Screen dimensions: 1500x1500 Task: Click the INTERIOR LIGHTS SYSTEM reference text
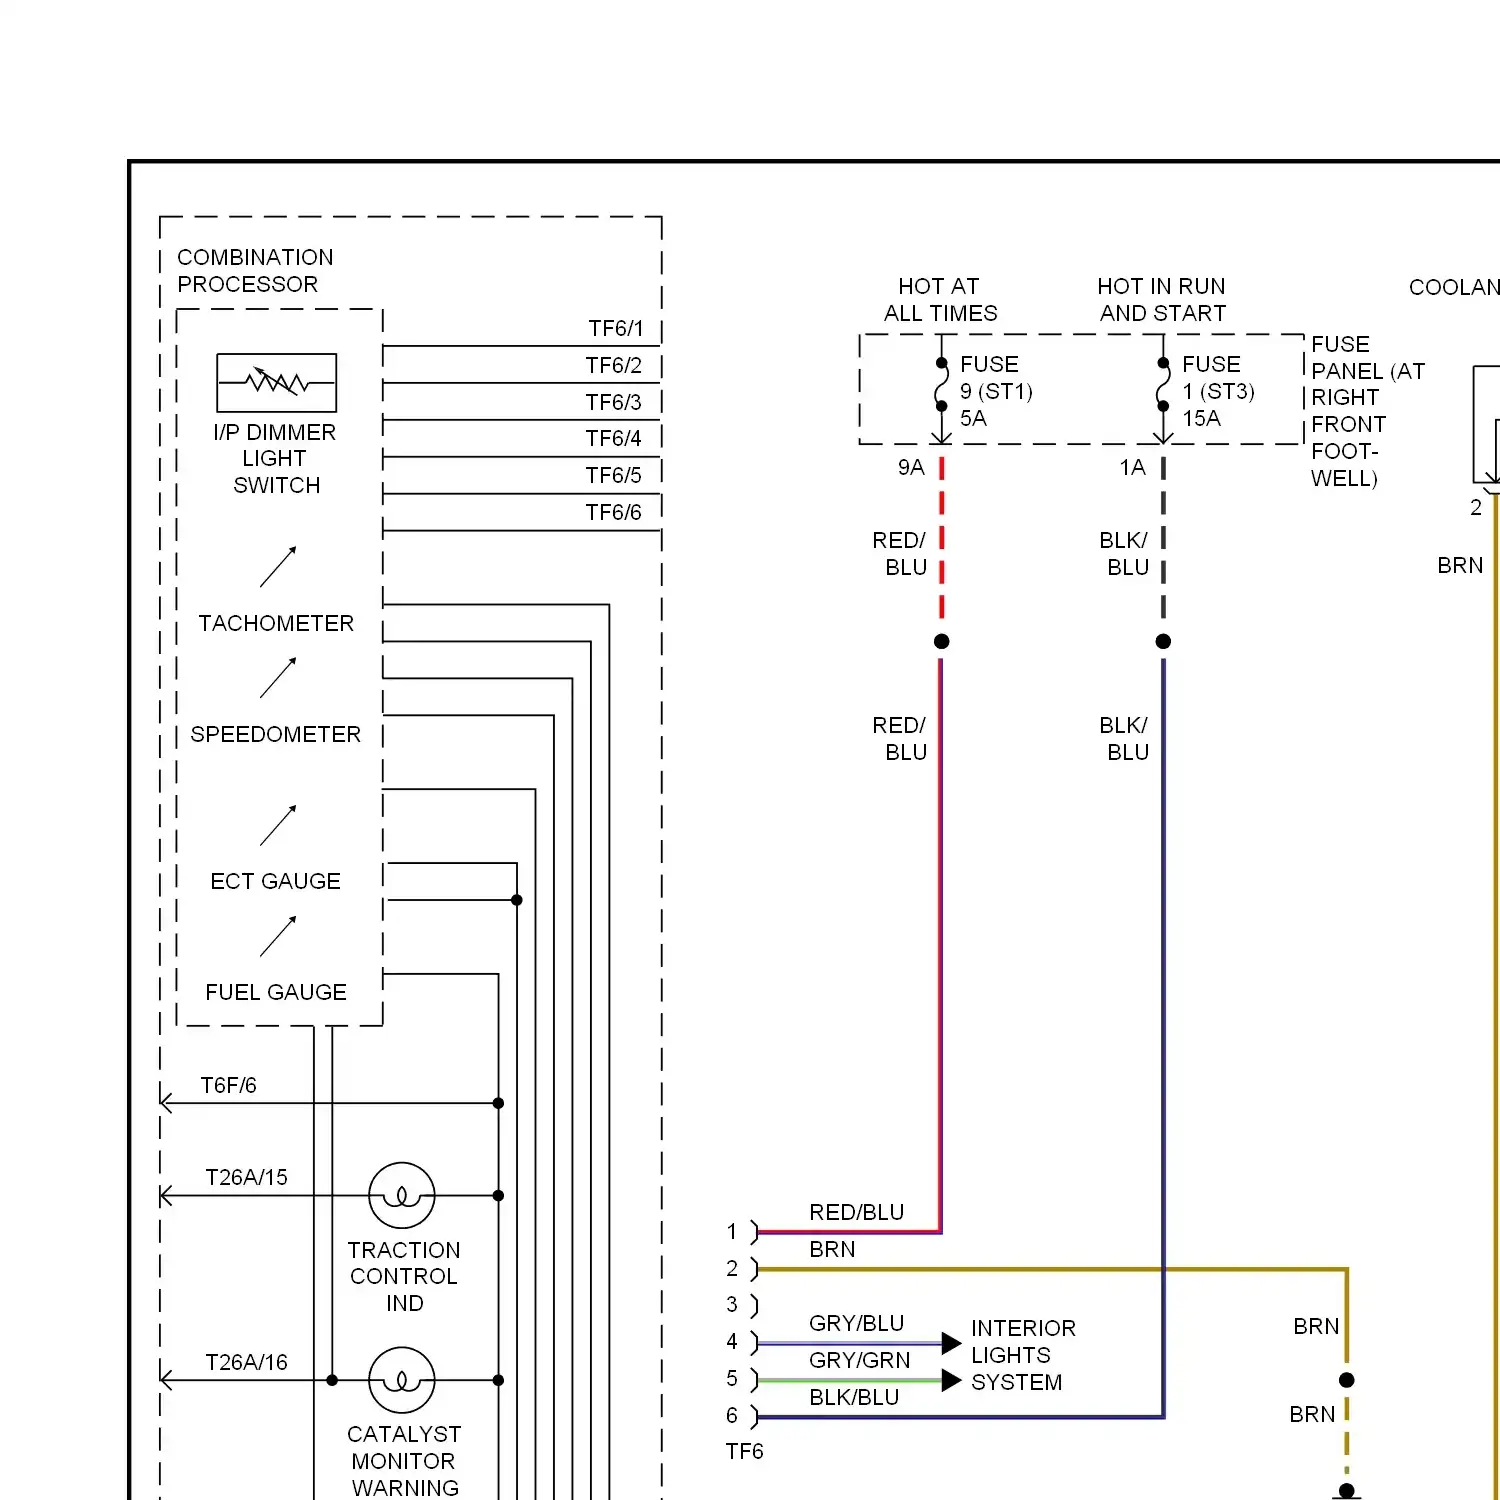1023,1355
